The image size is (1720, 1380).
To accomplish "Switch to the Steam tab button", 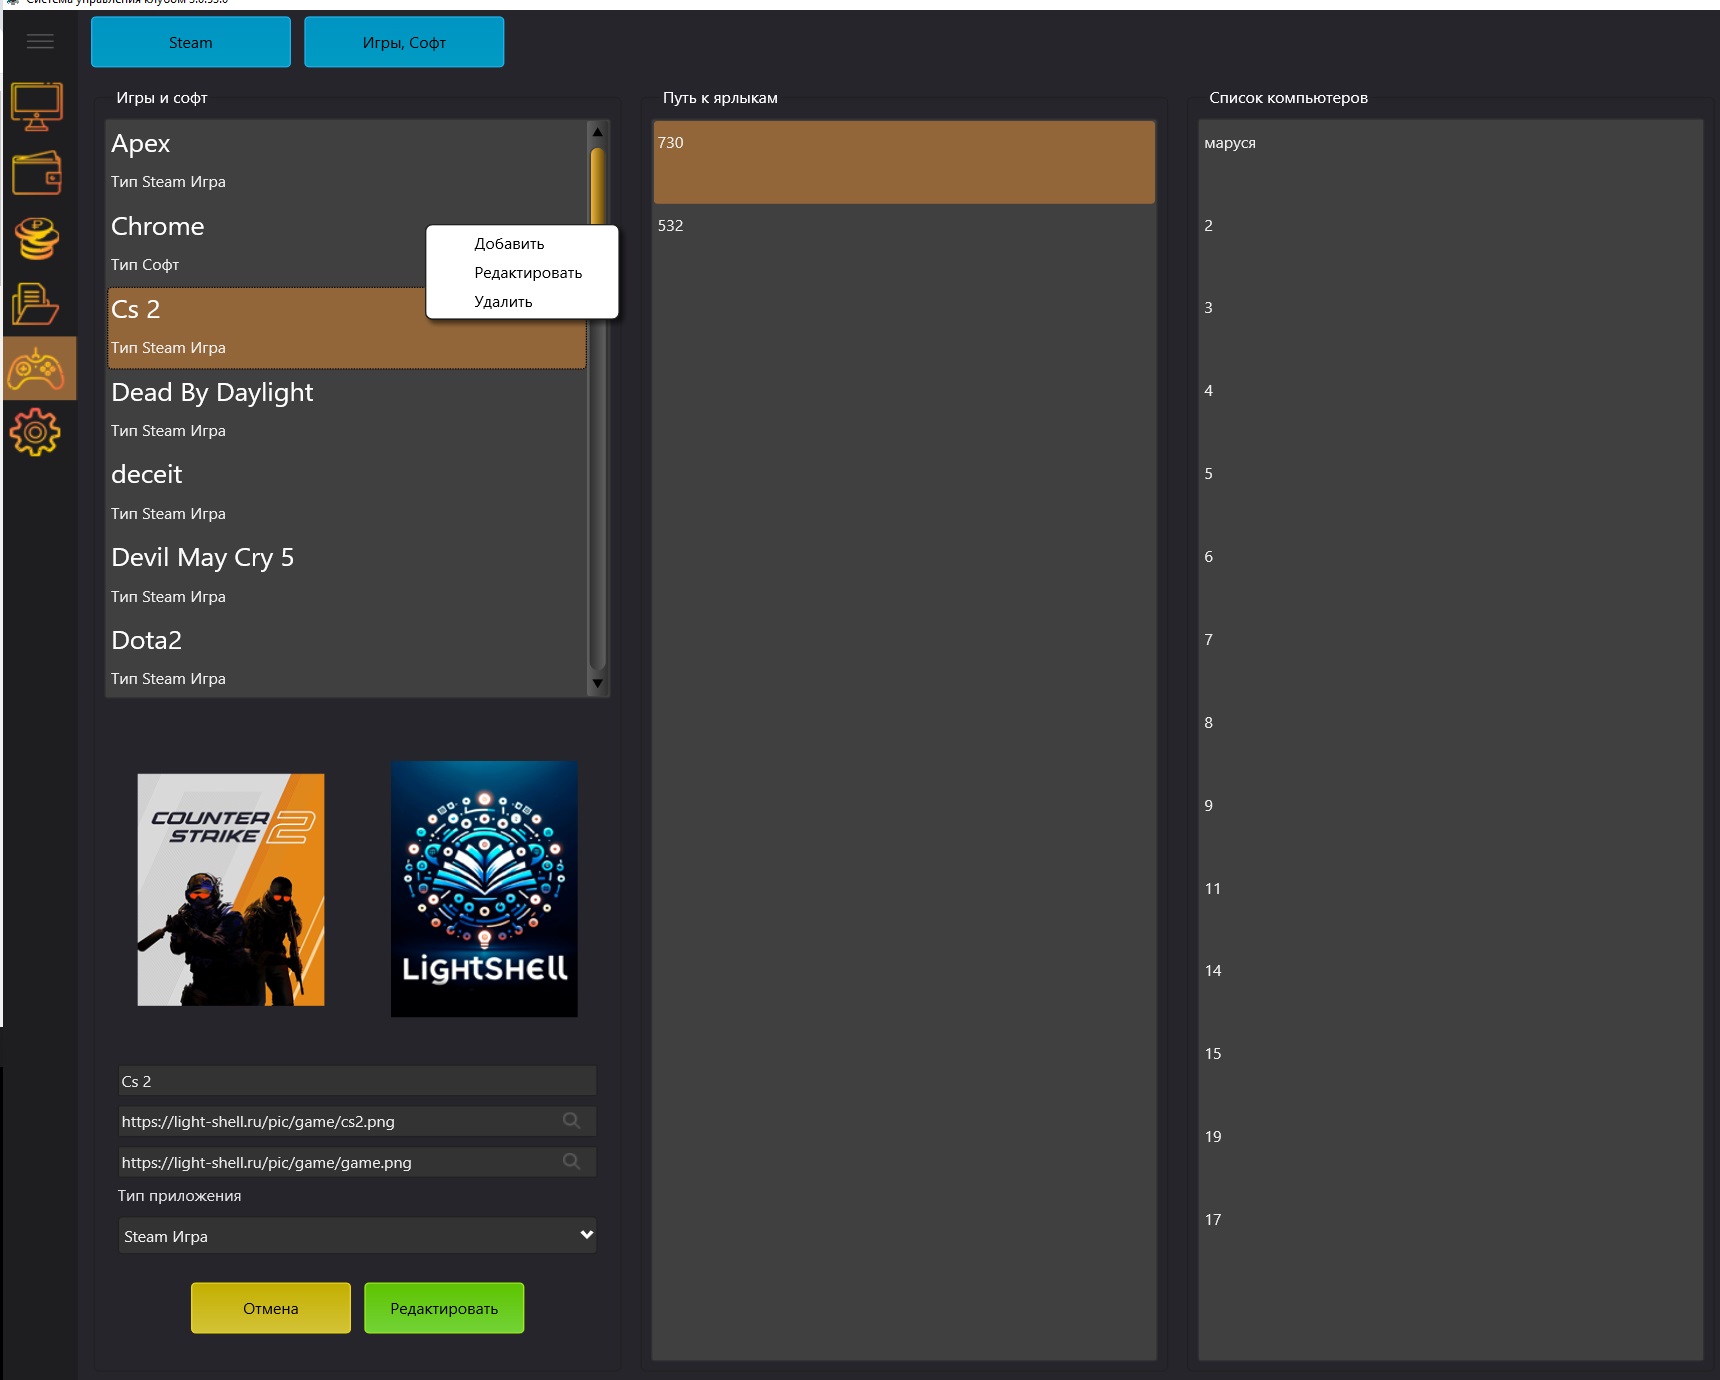I will click(191, 43).
